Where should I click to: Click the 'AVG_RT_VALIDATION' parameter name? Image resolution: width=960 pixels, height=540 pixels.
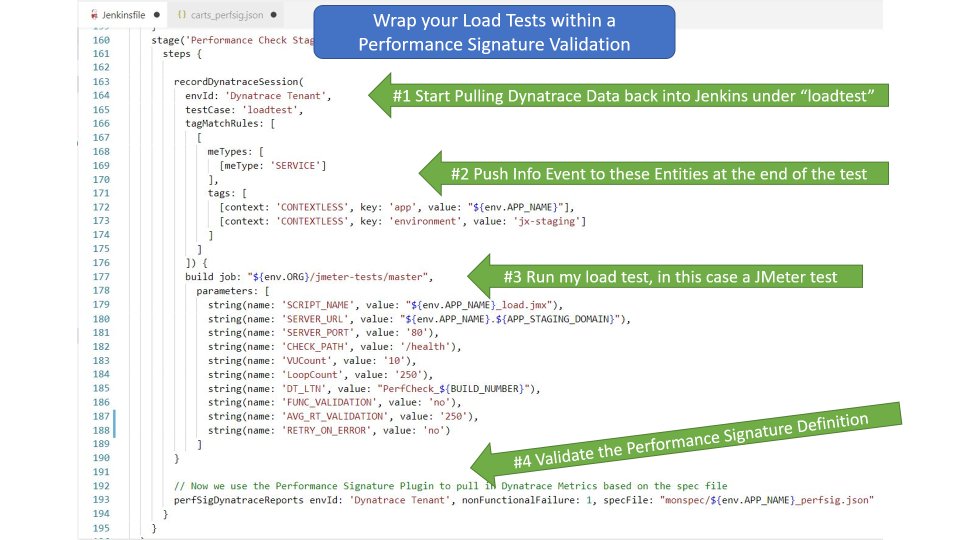(x=335, y=416)
